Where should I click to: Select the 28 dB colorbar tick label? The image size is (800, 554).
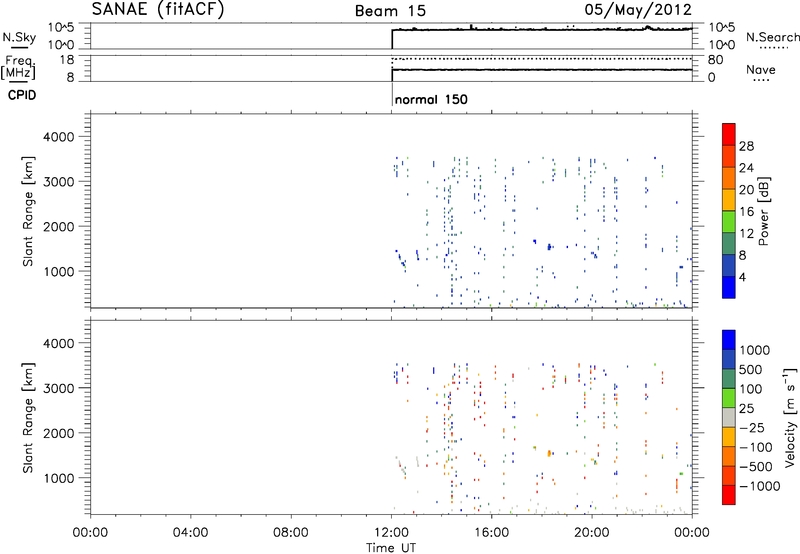tap(746, 146)
